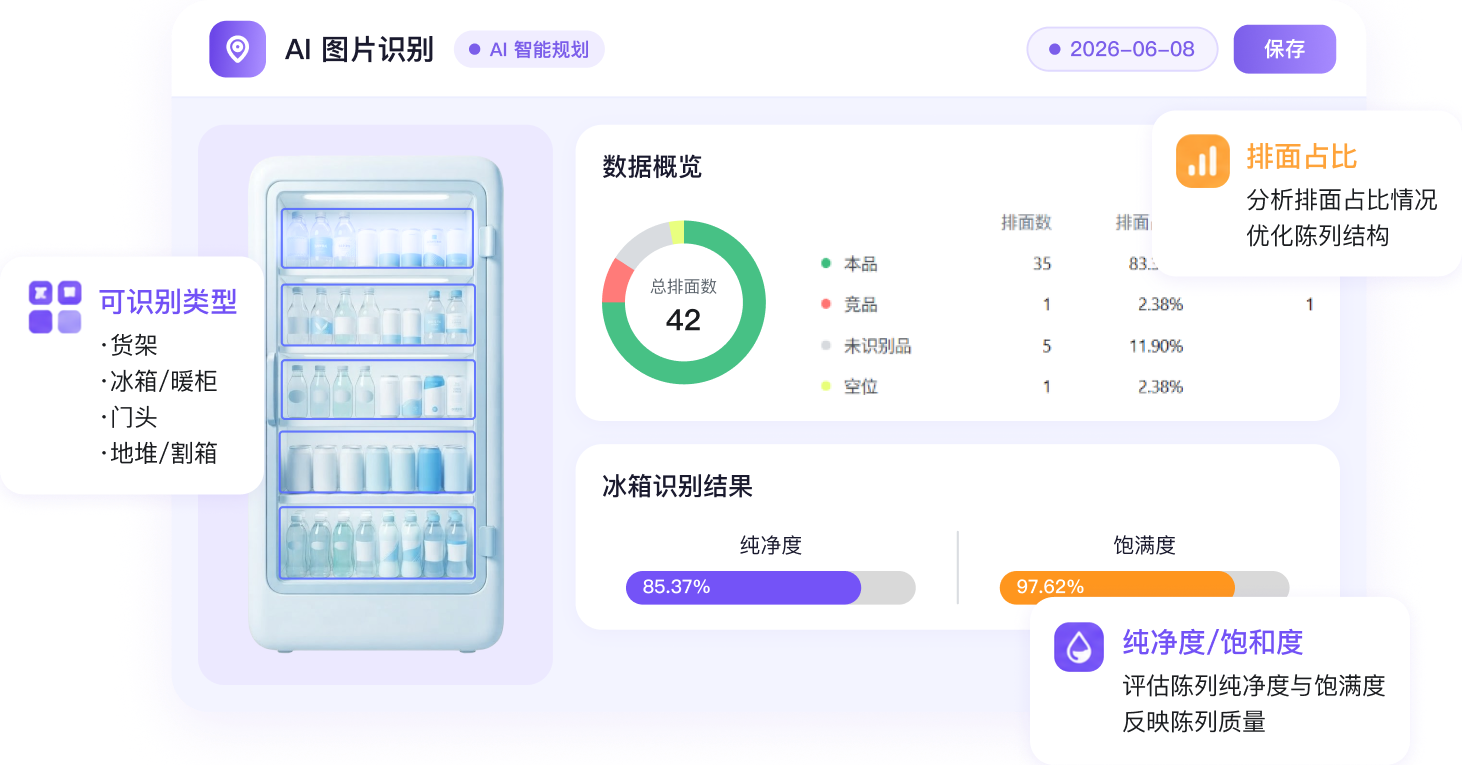Click the 空位 row label
The height and width of the screenshot is (765, 1462).
pos(861,386)
